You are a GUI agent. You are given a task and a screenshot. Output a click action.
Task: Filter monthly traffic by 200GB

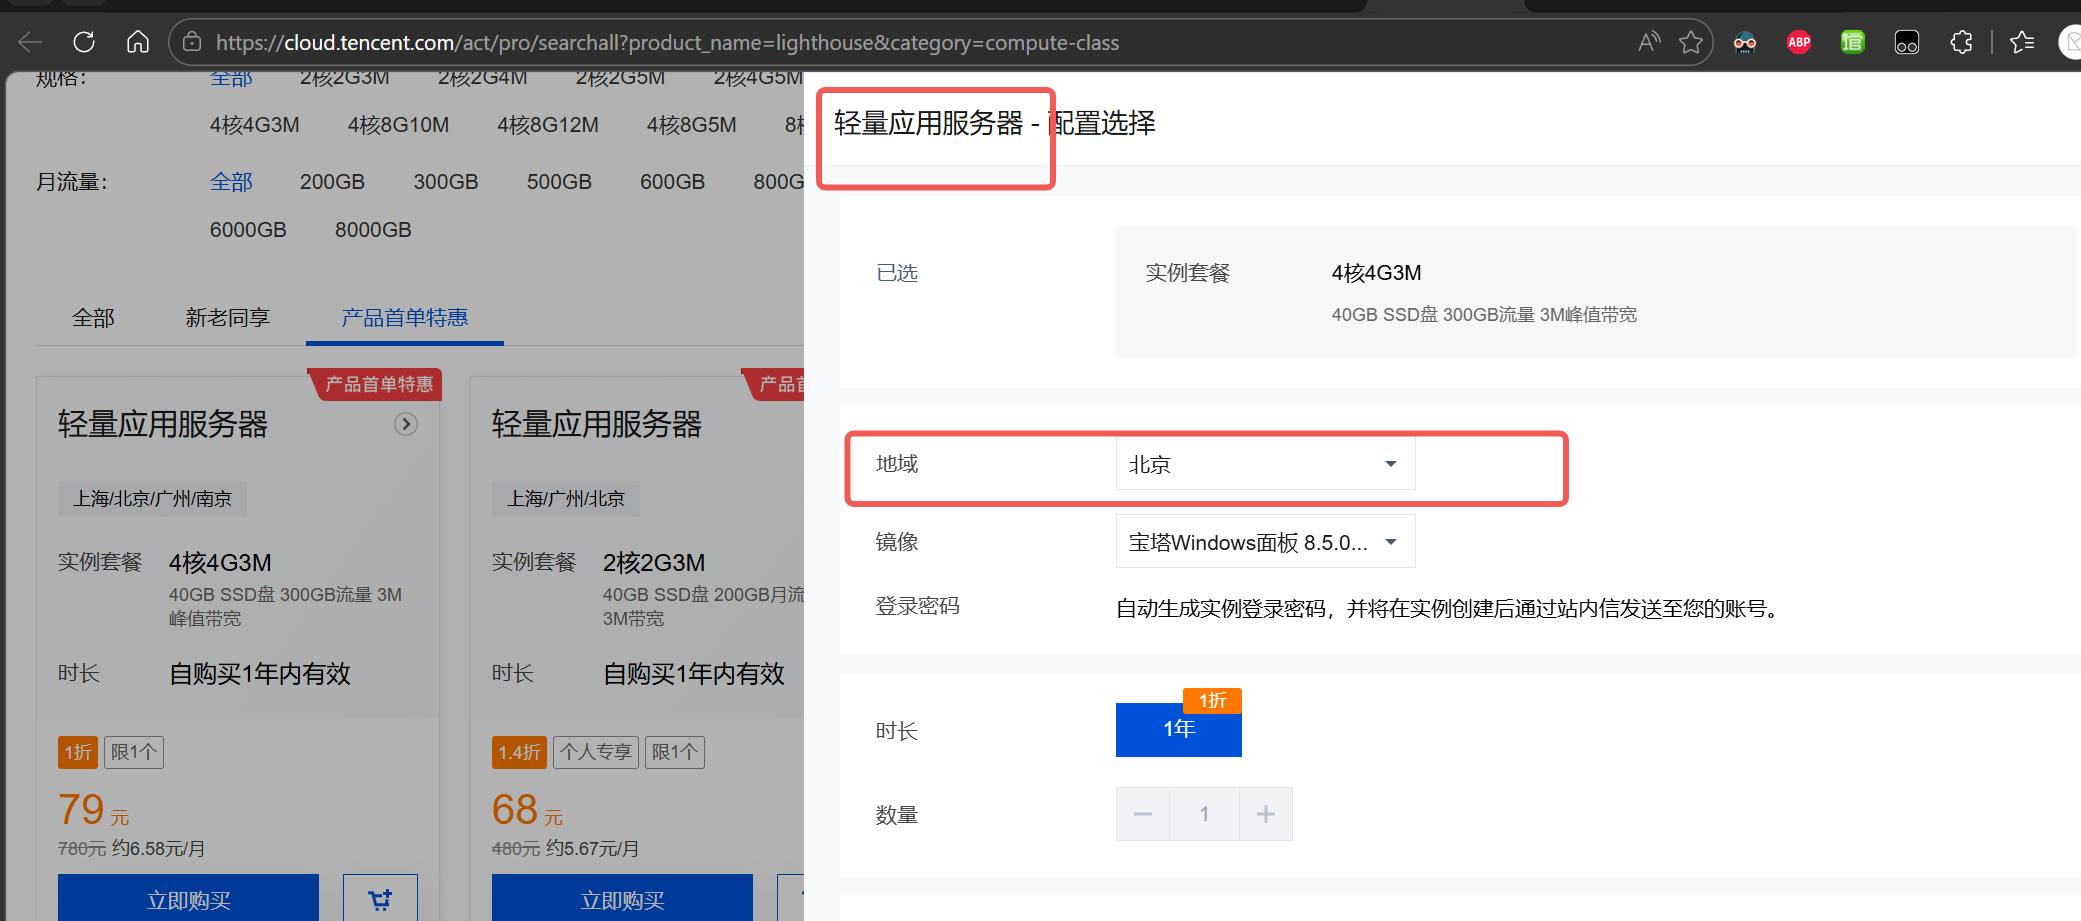pyautogui.click(x=332, y=182)
